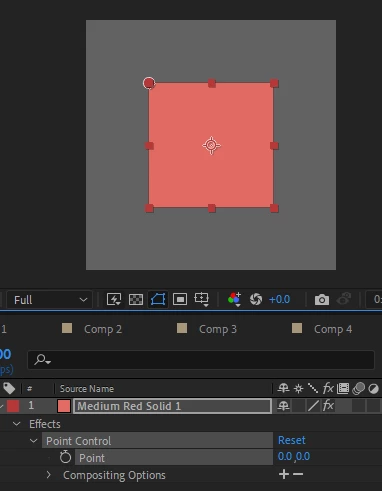Open grid and guide options icon
382x491 pixels.
pyautogui.click(x=202, y=299)
